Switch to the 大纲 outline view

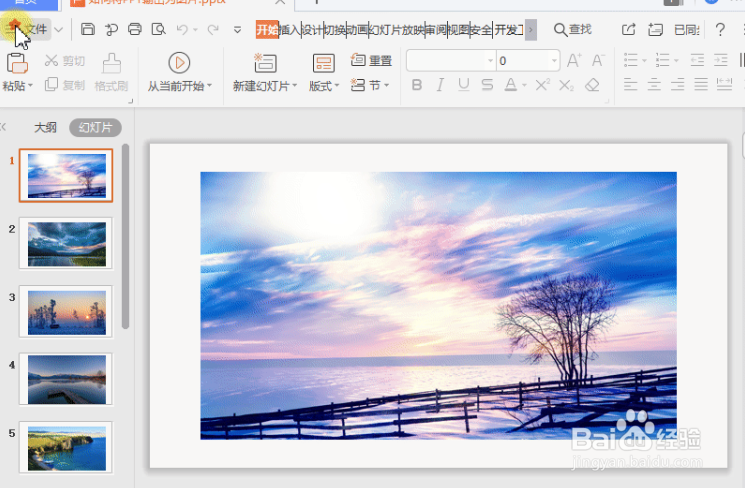tap(46, 127)
